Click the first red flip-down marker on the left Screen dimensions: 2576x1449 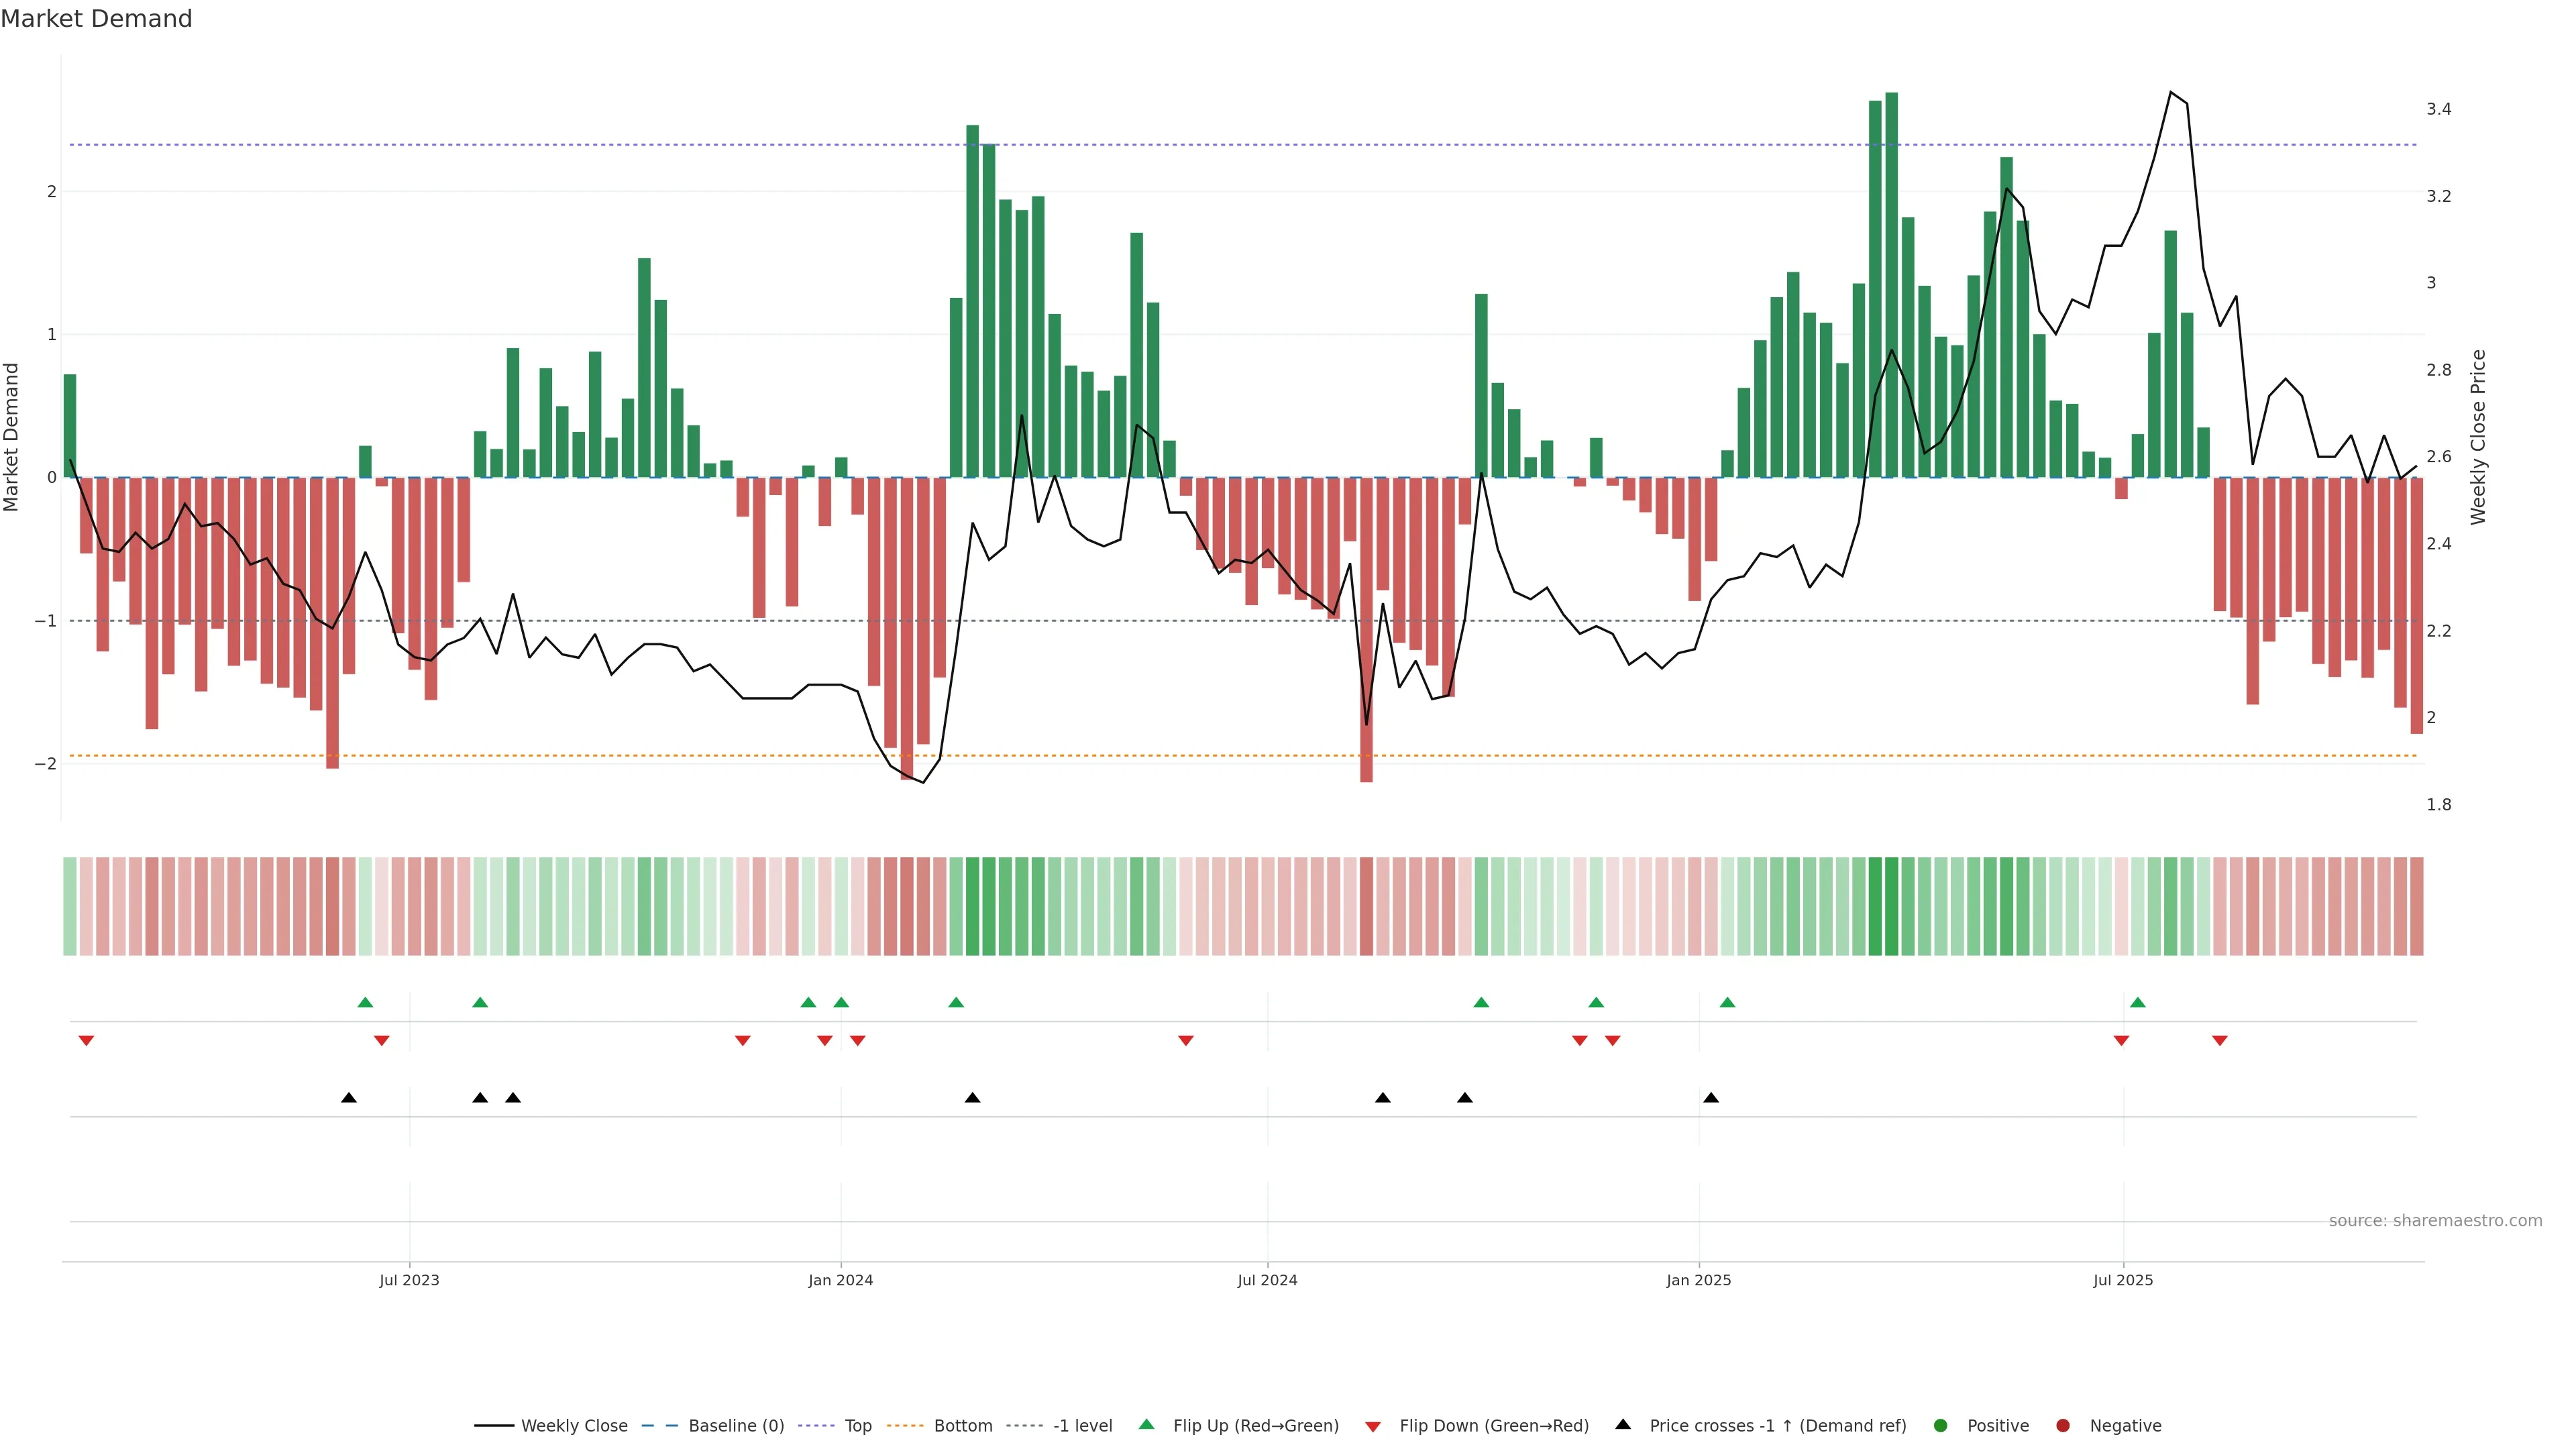[86, 1041]
